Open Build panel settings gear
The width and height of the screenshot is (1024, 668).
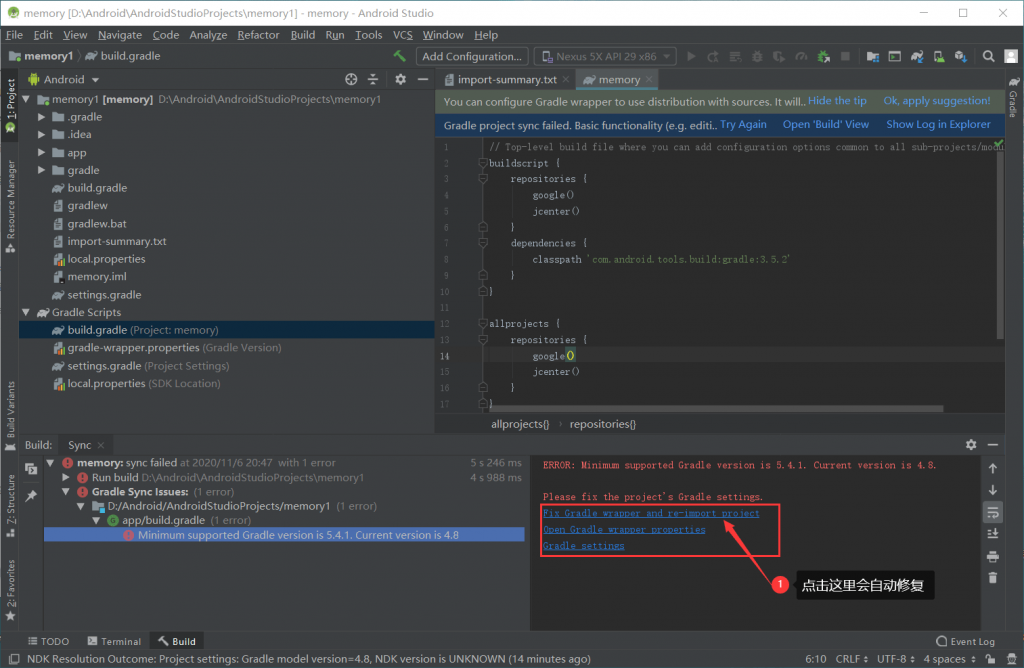click(x=971, y=445)
